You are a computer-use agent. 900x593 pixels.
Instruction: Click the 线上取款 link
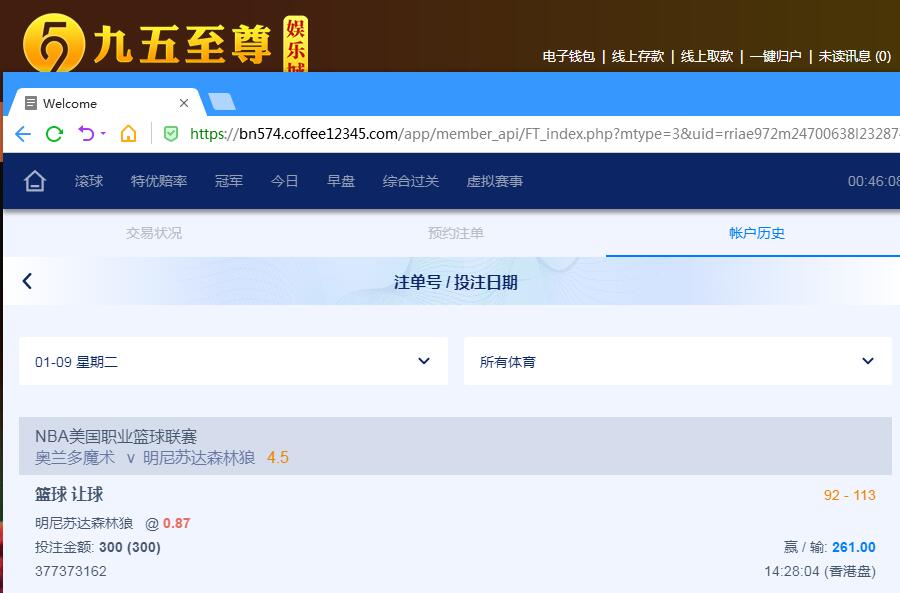click(707, 56)
